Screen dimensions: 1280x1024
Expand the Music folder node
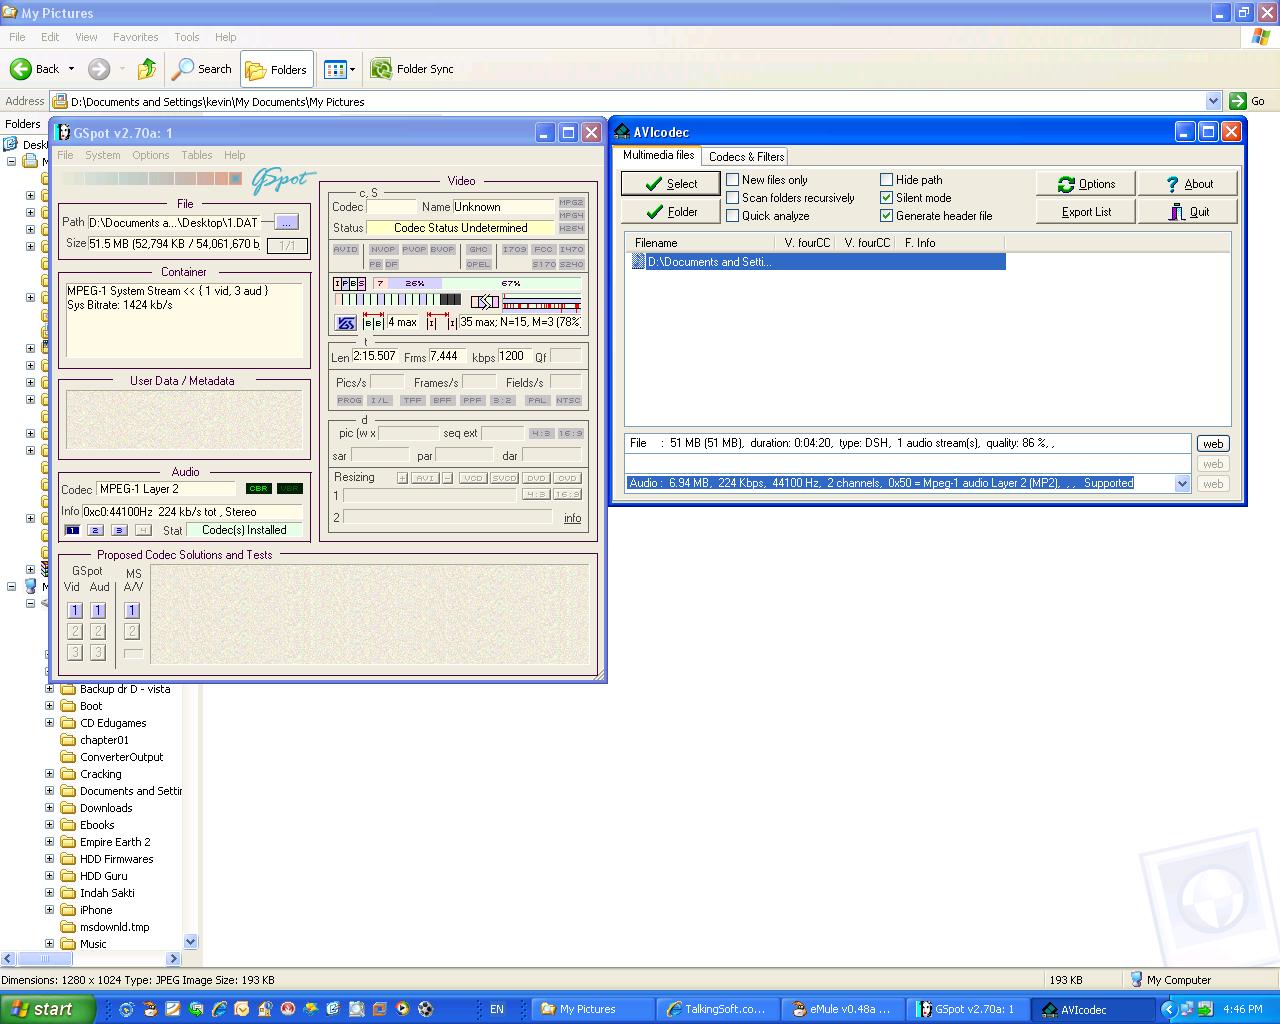50,944
